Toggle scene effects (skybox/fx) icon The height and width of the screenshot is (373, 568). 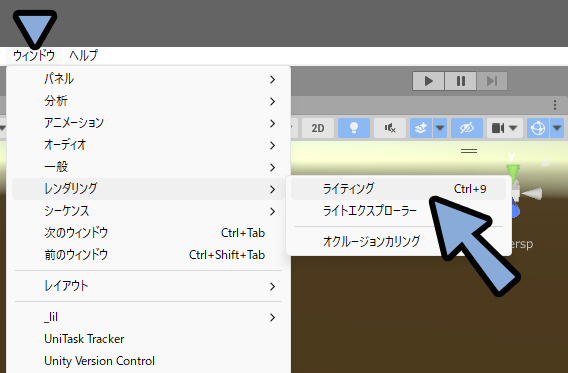[421, 128]
